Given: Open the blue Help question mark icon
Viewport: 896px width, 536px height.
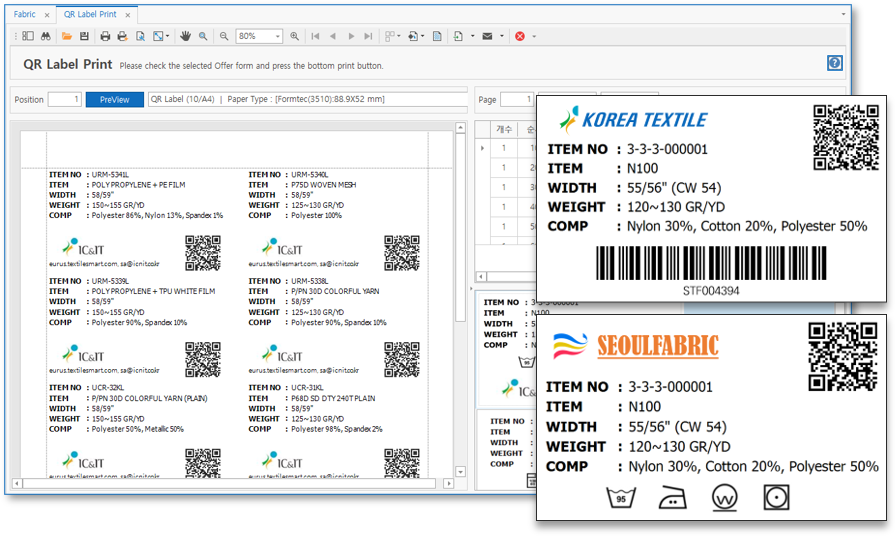Looking at the screenshot, I should (834, 63).
